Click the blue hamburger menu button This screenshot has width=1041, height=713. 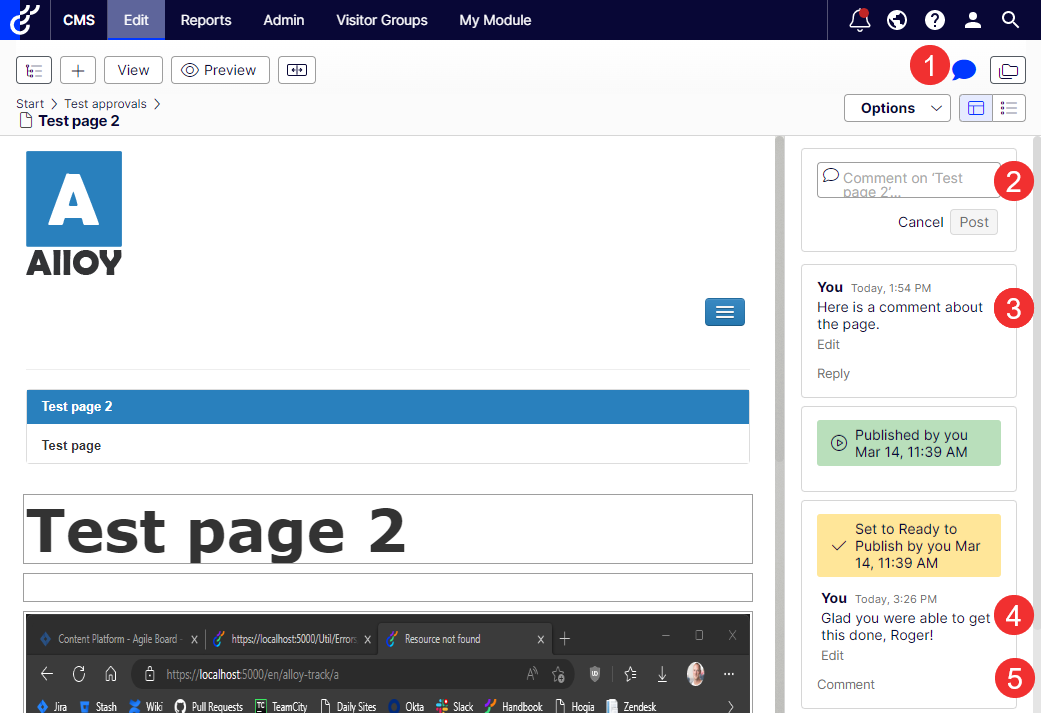tap(724, 312)
